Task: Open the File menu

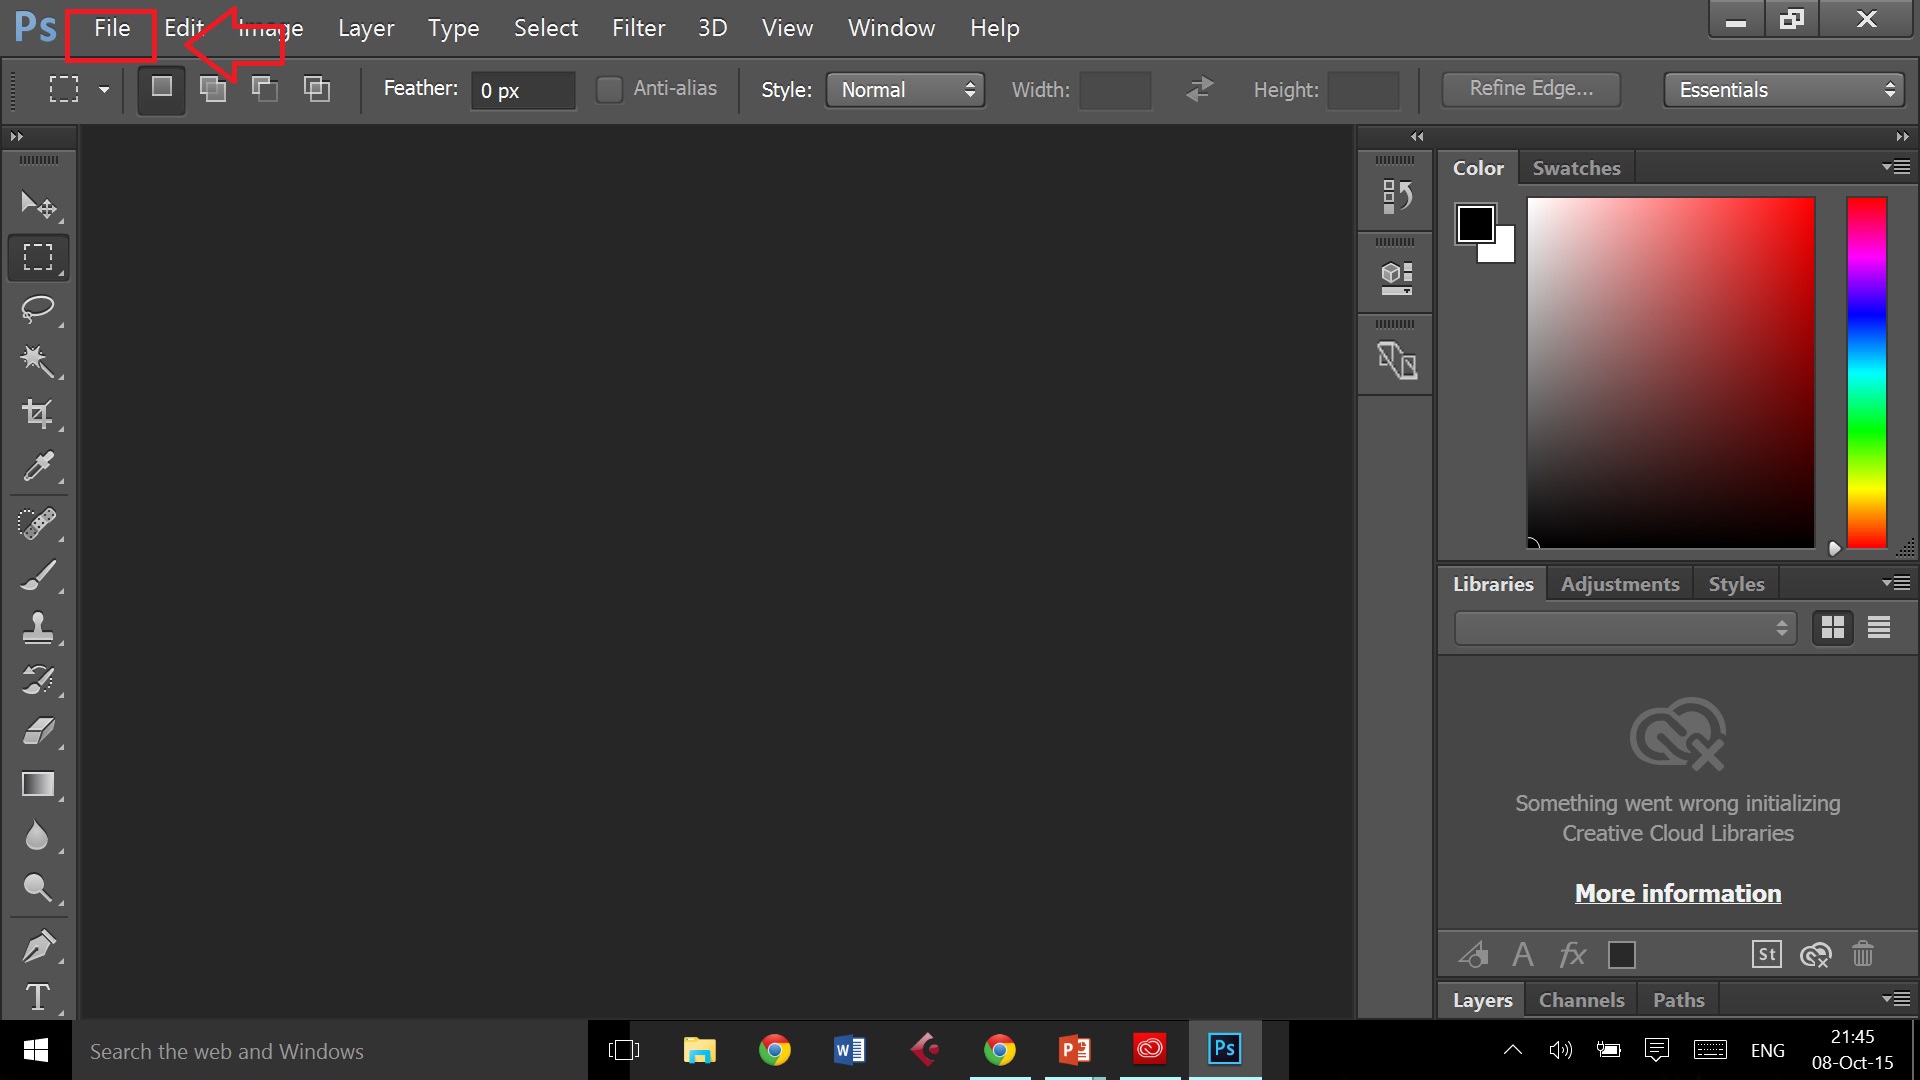Action: pos(112,28)
